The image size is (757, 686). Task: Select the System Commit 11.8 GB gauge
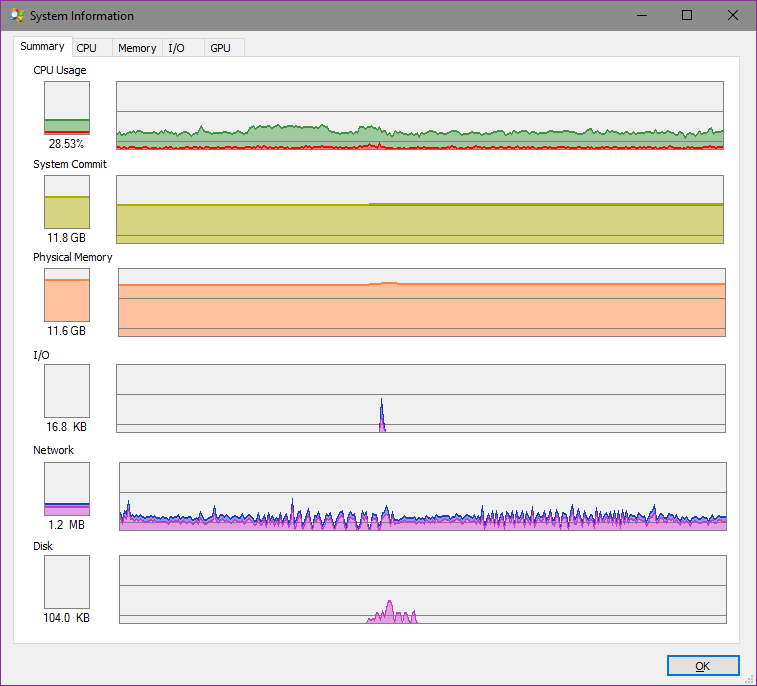67,202
